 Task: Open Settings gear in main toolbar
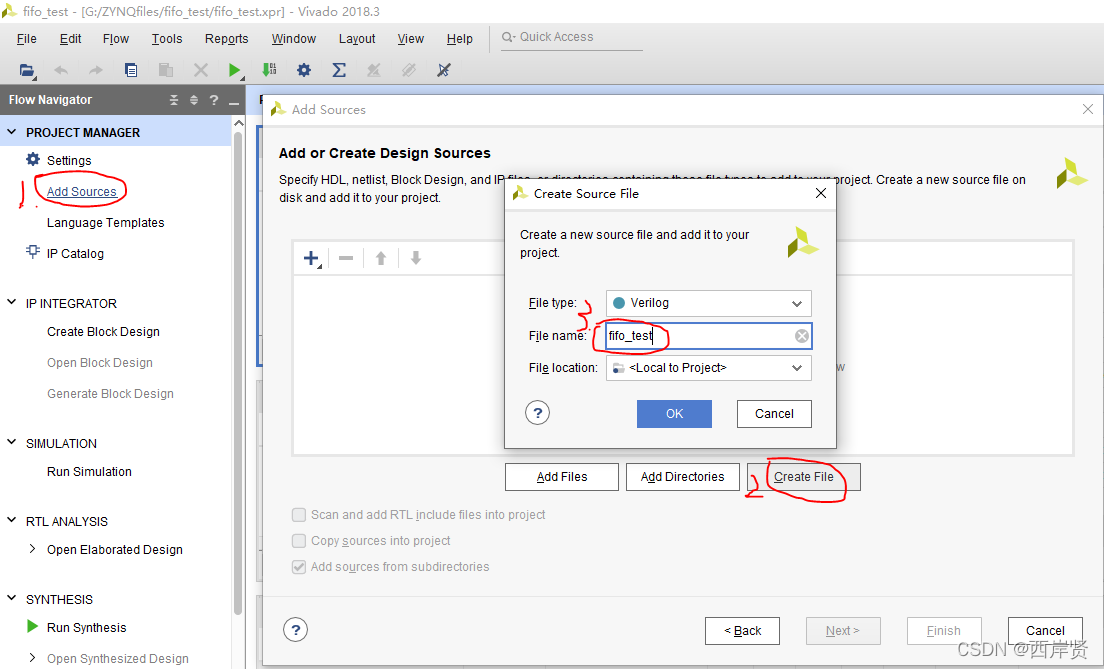pos(303,70)
